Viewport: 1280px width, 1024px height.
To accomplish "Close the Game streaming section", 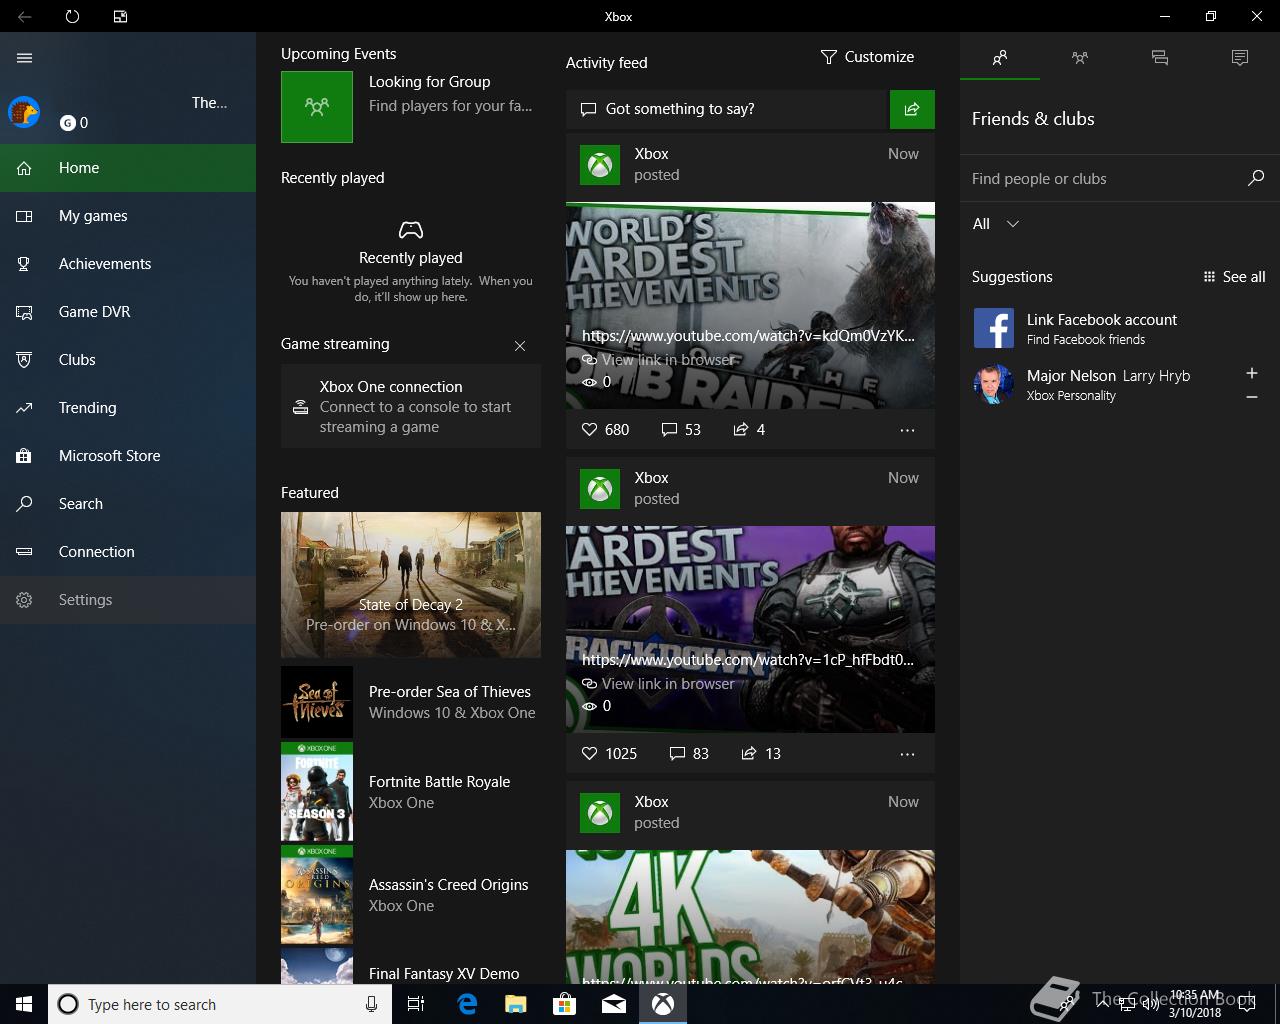I will [520, 346].
